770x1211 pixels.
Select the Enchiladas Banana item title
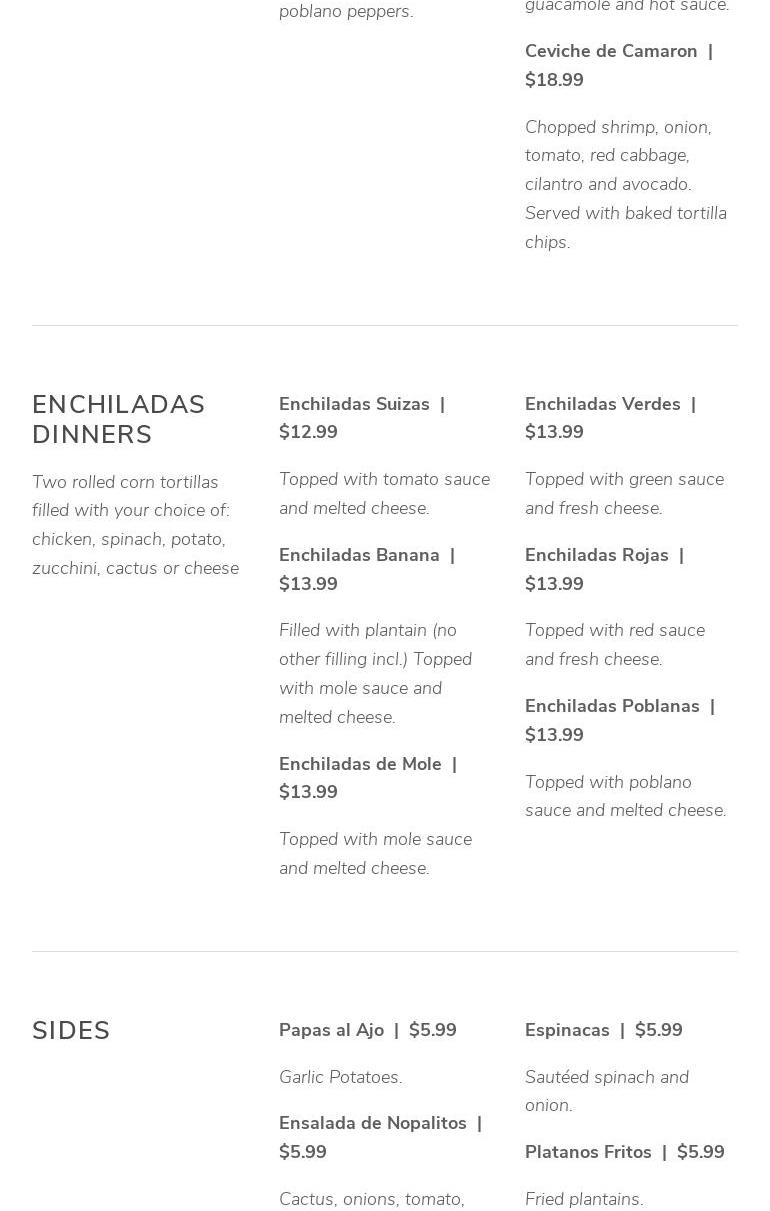(359, 556)
